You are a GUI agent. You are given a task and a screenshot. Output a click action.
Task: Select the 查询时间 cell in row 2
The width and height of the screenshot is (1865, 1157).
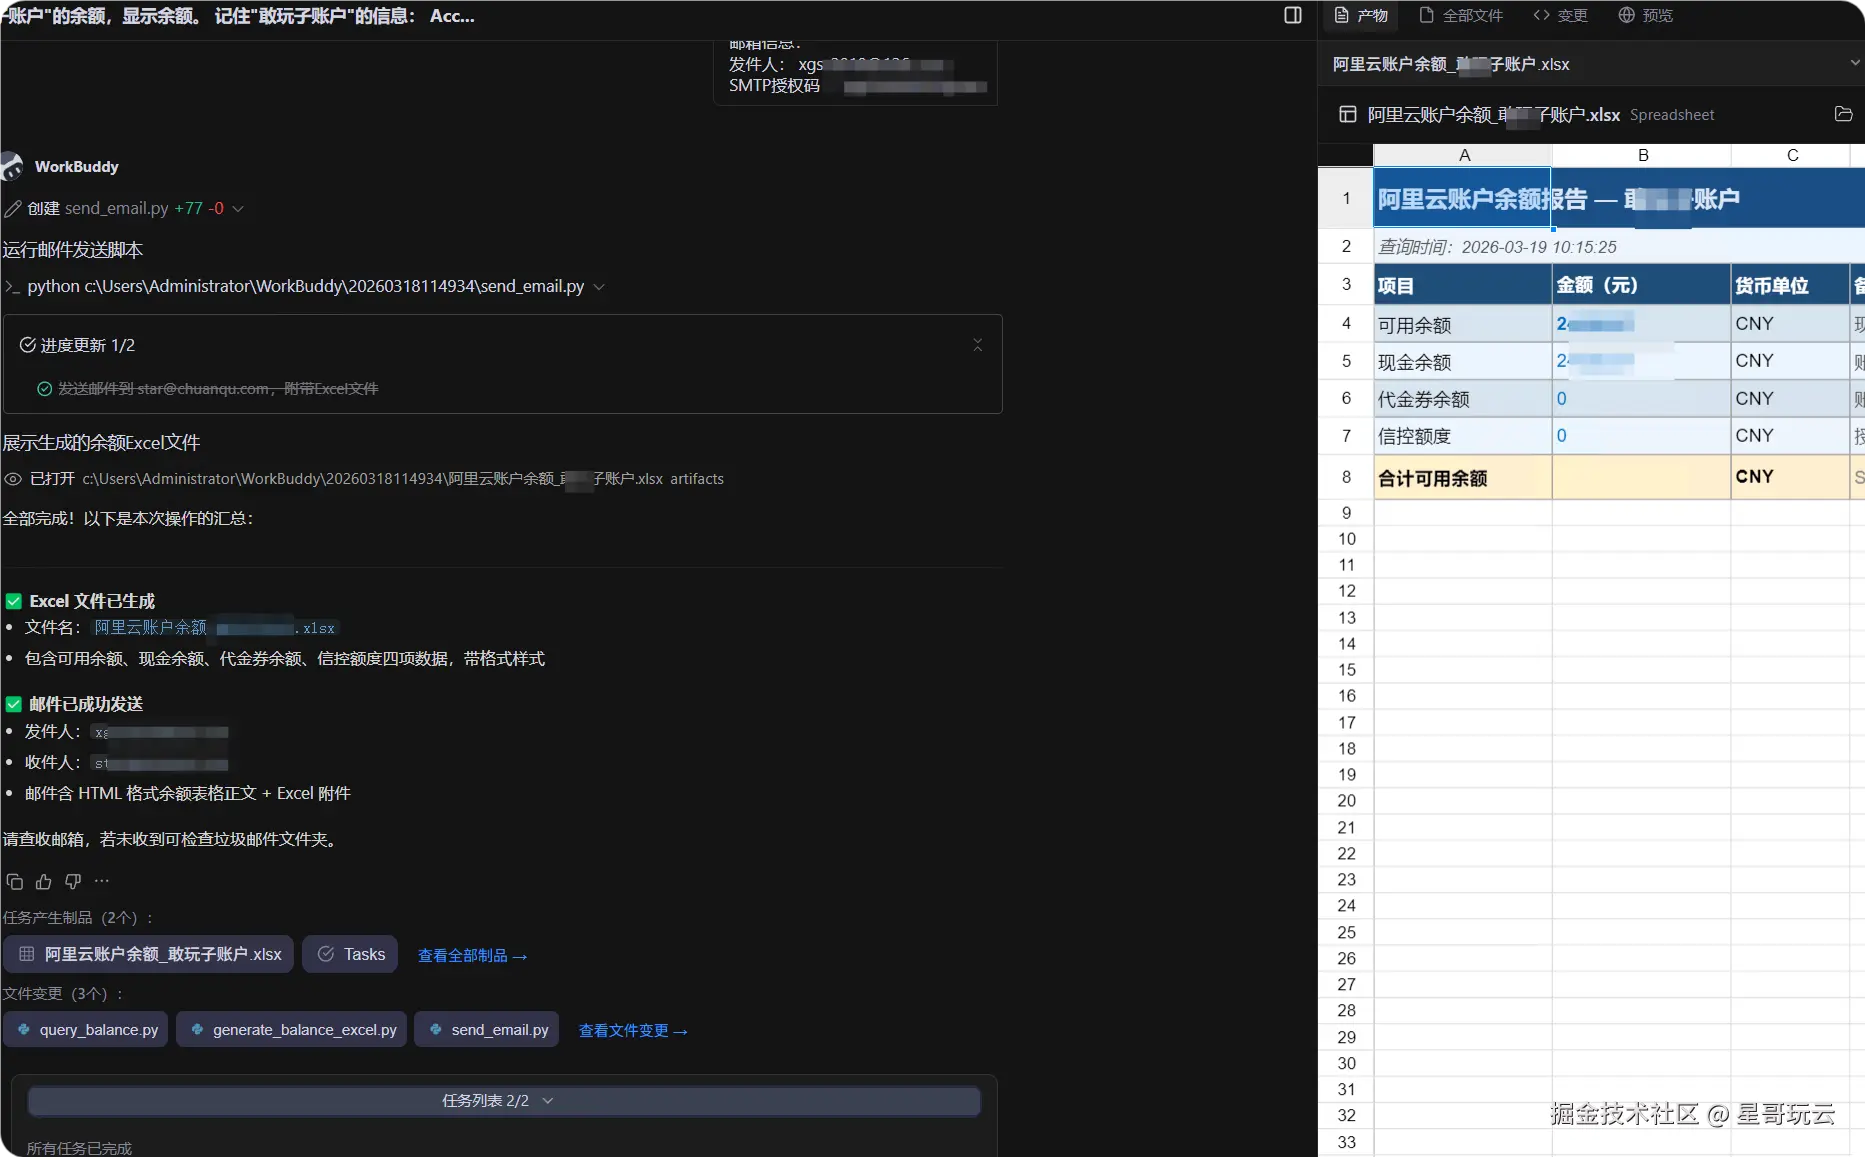1463,247
